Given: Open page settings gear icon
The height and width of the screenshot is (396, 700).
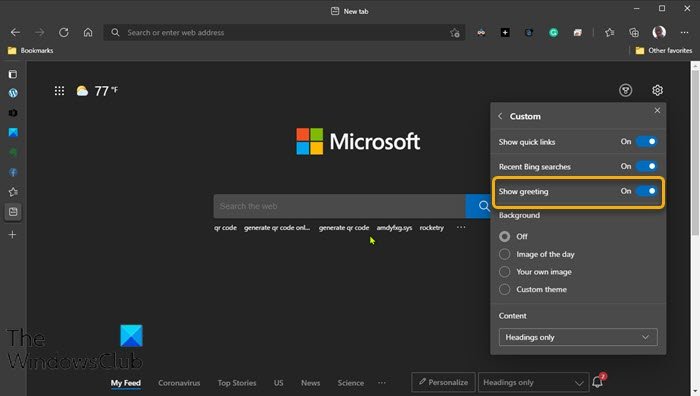Looking at the screenshot, I should (x=657, y=91).
